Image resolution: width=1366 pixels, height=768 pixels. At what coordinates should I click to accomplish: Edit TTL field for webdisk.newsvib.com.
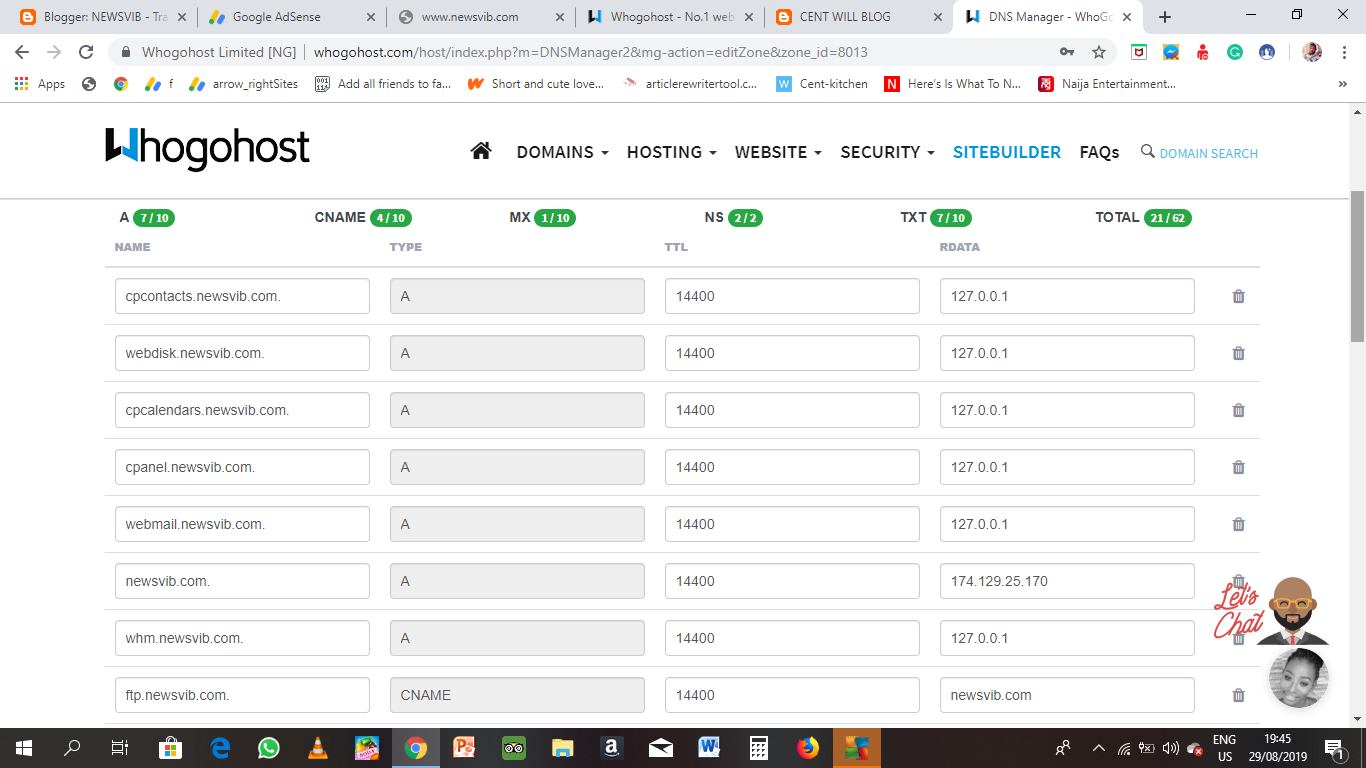click(x=792, y=353)
